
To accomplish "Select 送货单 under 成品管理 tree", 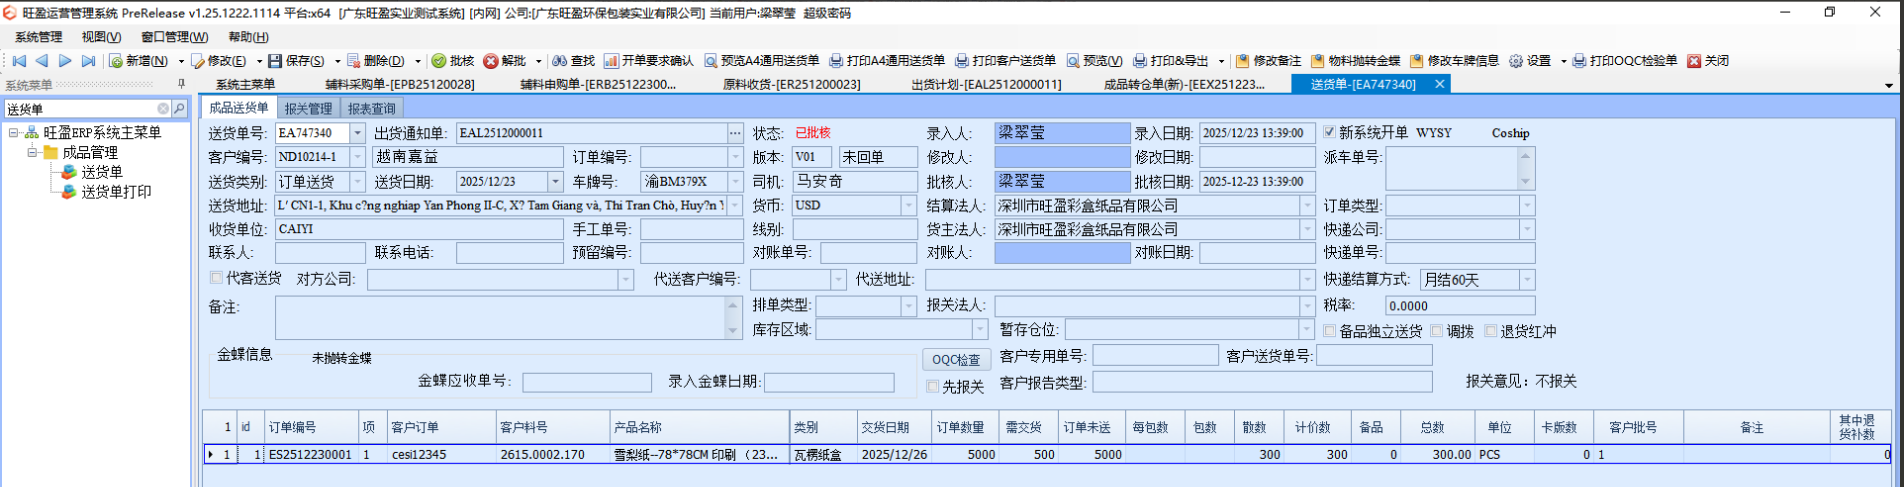I will (x=102, y=172).
